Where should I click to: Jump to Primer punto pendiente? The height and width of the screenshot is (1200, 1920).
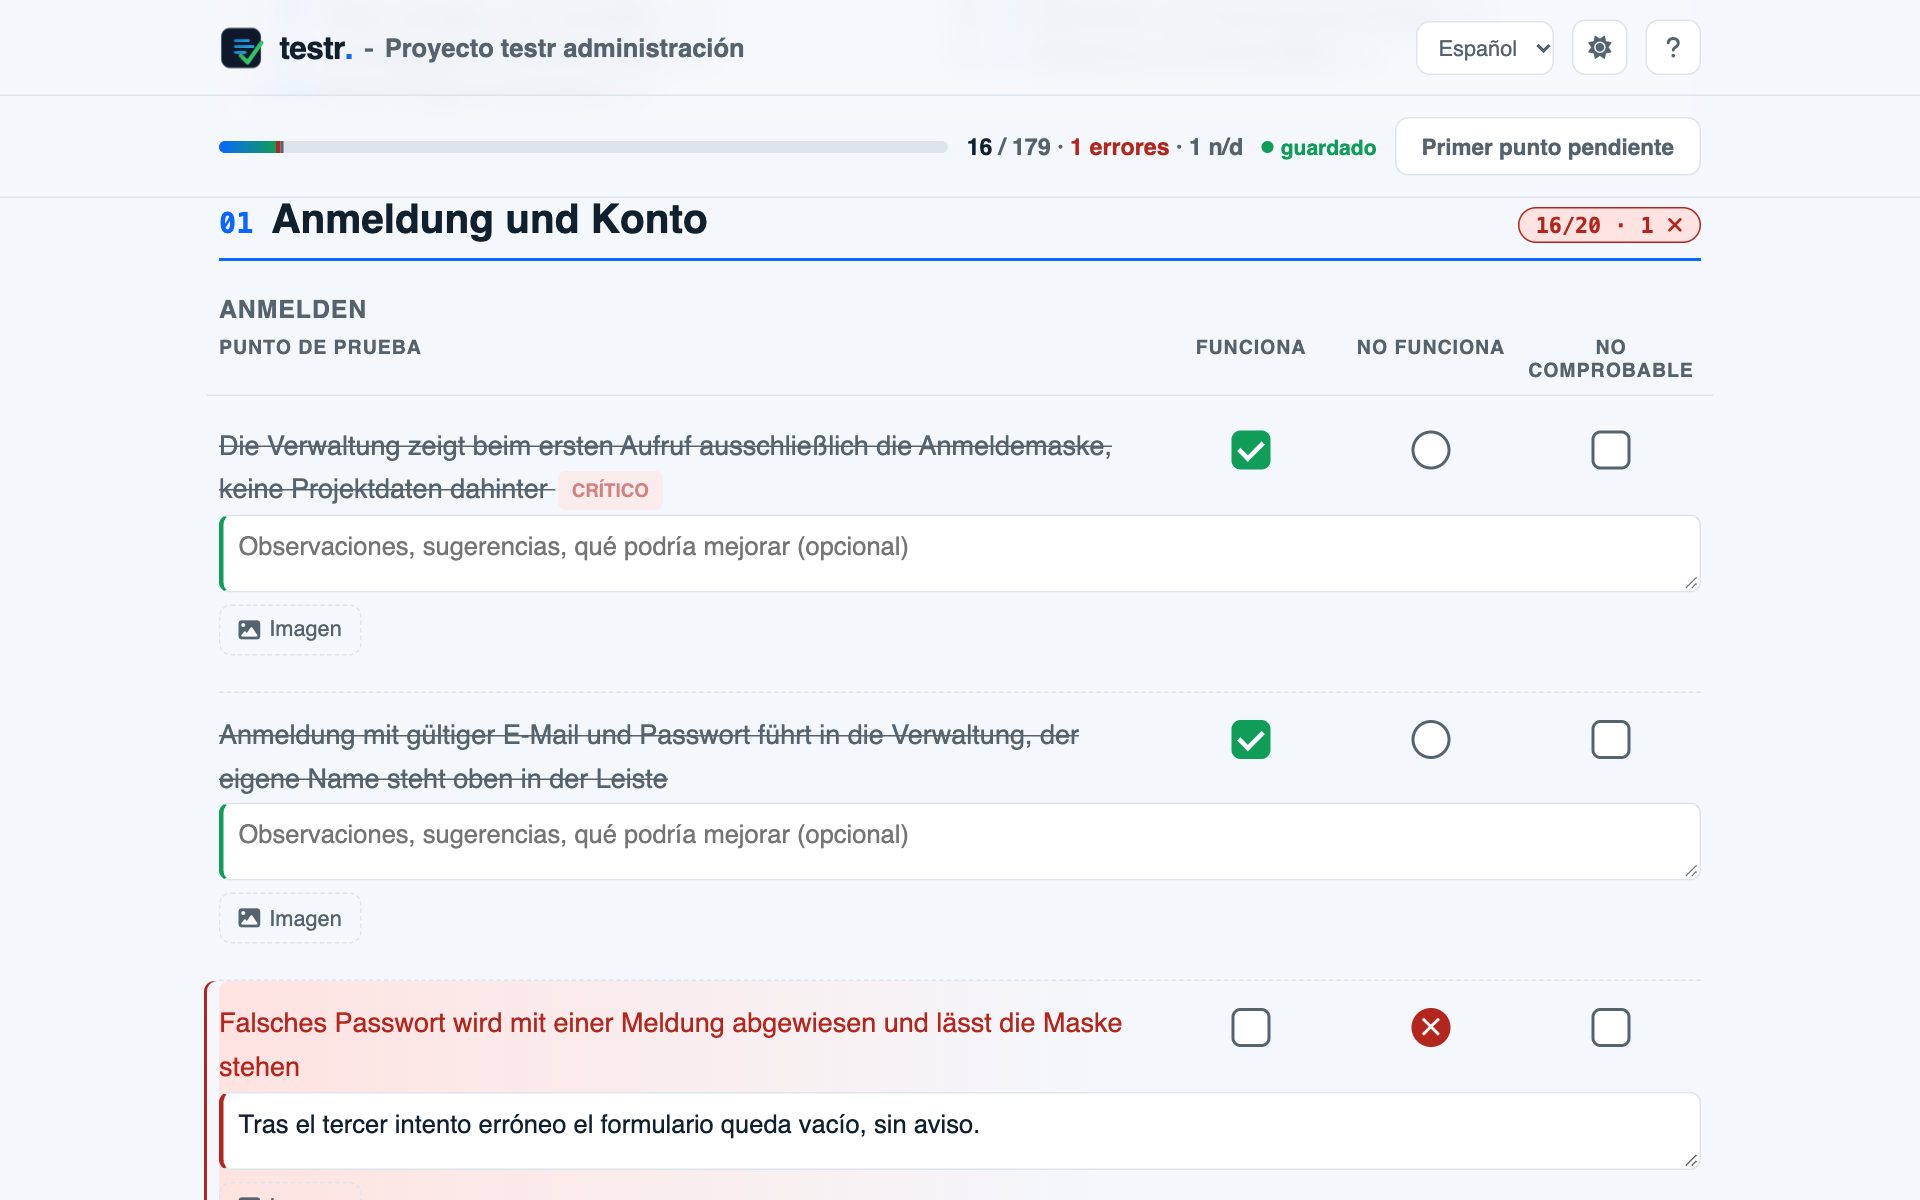[1547, 147]
